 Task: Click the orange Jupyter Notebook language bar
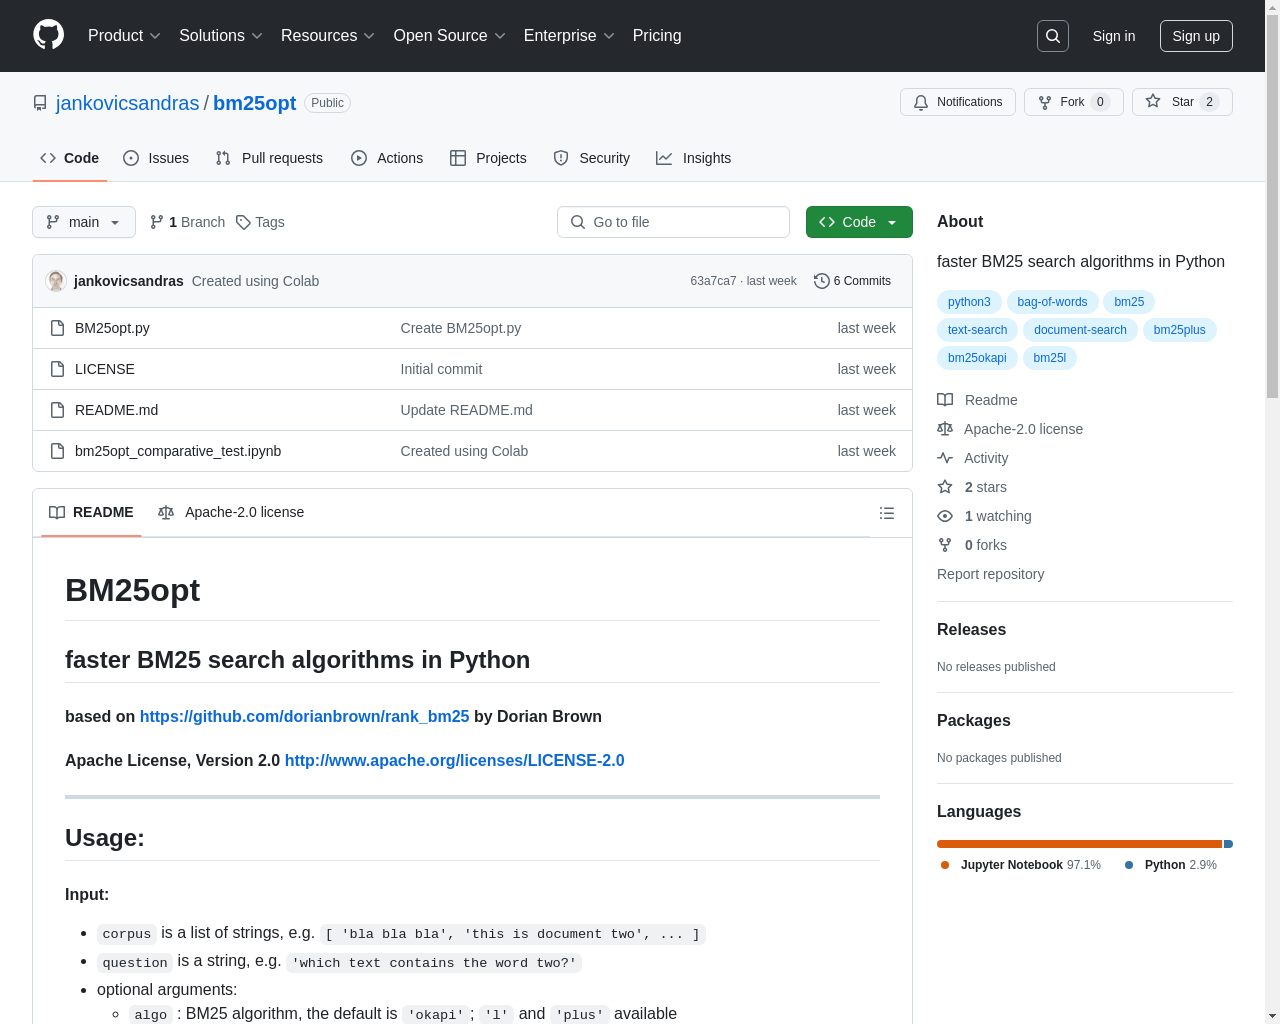click(x=1079, y=844)
